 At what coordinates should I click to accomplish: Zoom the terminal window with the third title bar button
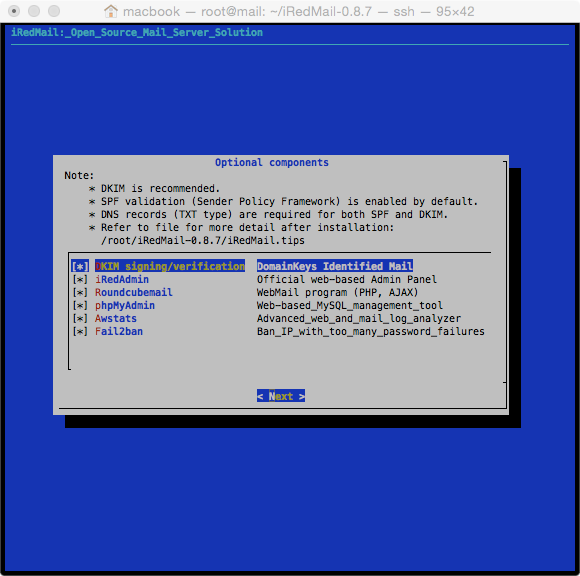[x=54, y=11]
